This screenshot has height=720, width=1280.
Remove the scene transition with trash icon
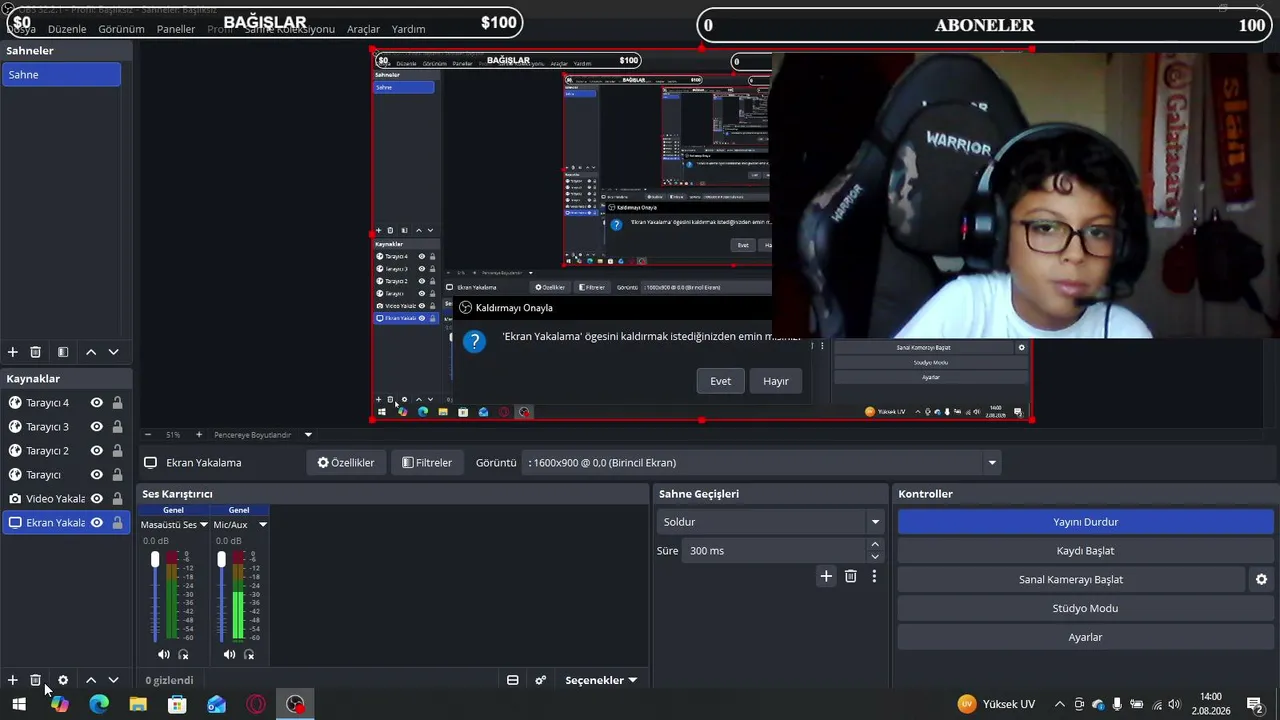tap(851, 576)
